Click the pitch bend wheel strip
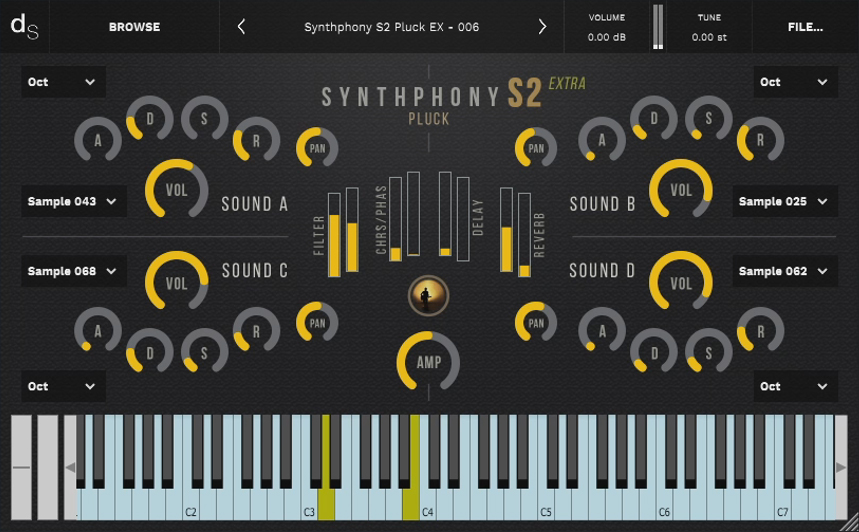The height and width of the screenshot is (532, 859). point(21,467)
